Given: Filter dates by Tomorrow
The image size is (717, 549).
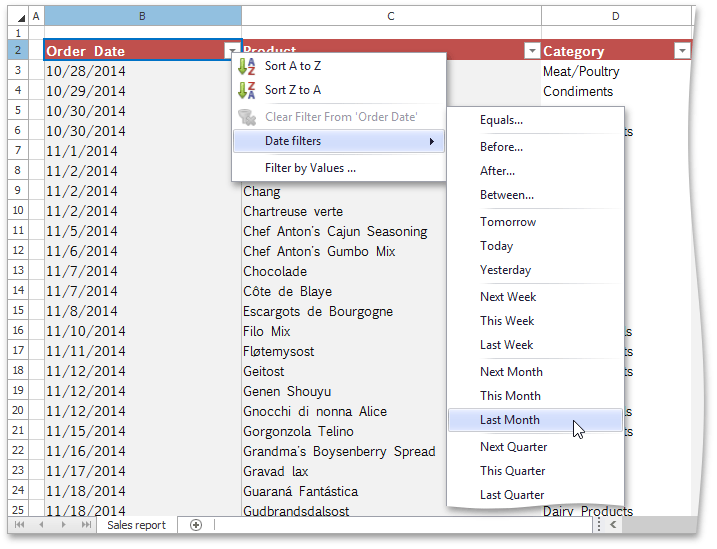Looking at the screenshot, I should click(535, 222).
